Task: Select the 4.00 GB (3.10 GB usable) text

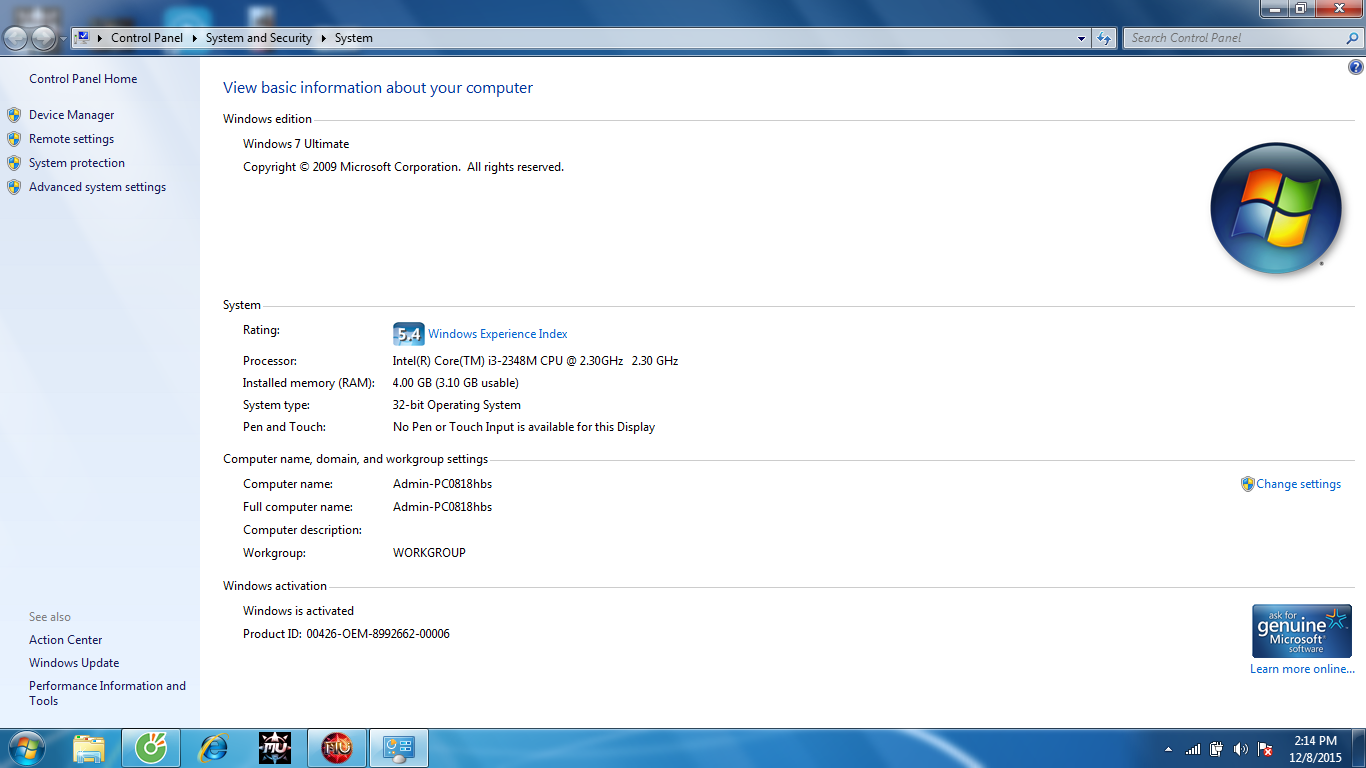Action: click(x=456, y=383)
